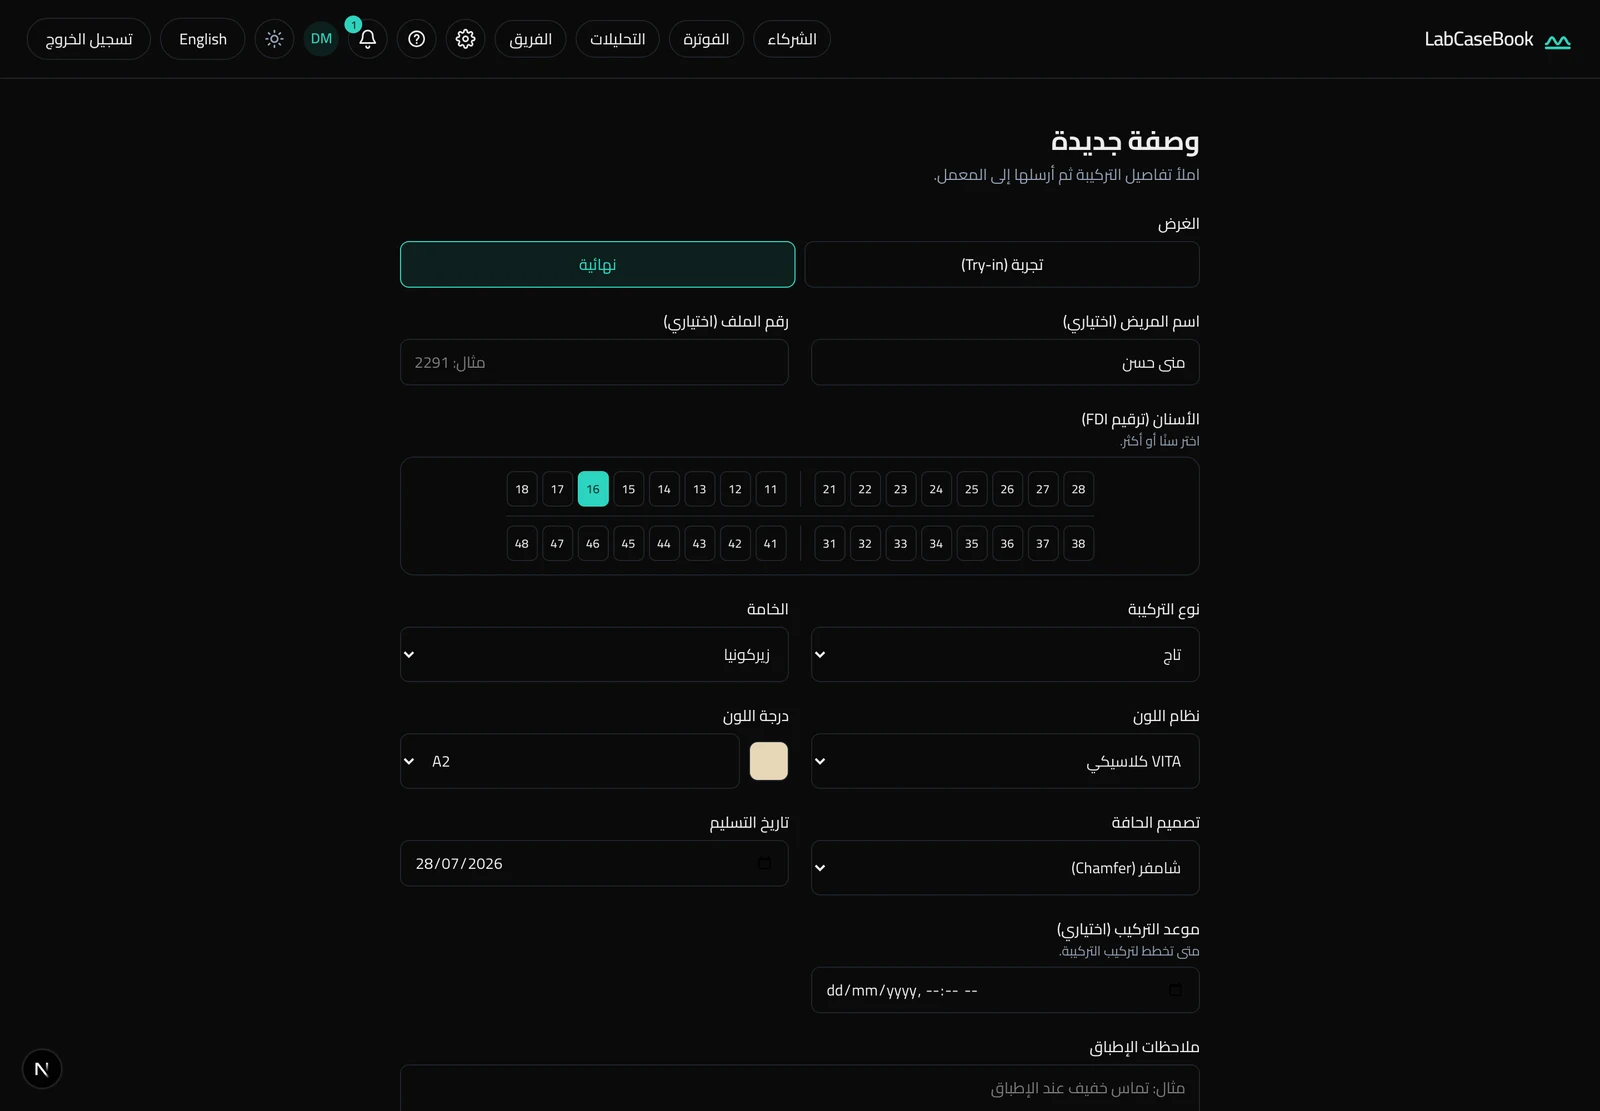Select tooth 14
The width and height of the screenshot is (1600, 1111).
664,489
